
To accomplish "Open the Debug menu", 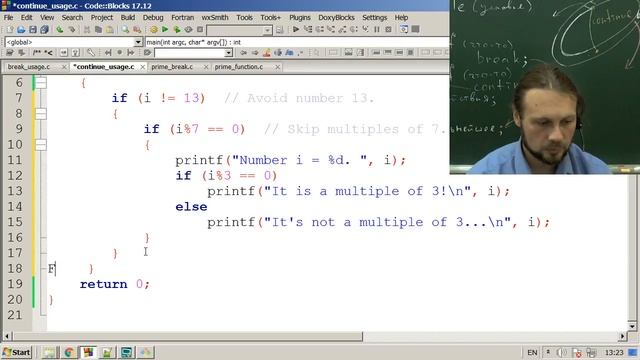I will pos(153,18).
